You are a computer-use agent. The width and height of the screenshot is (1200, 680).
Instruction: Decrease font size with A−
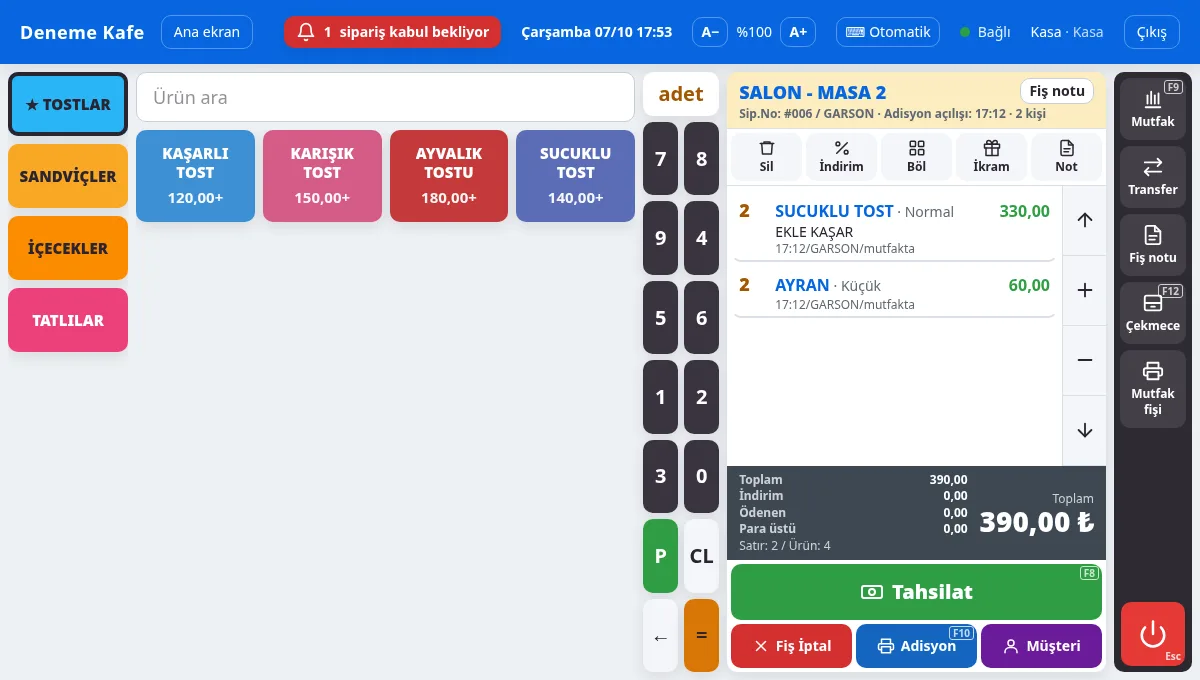710,32
